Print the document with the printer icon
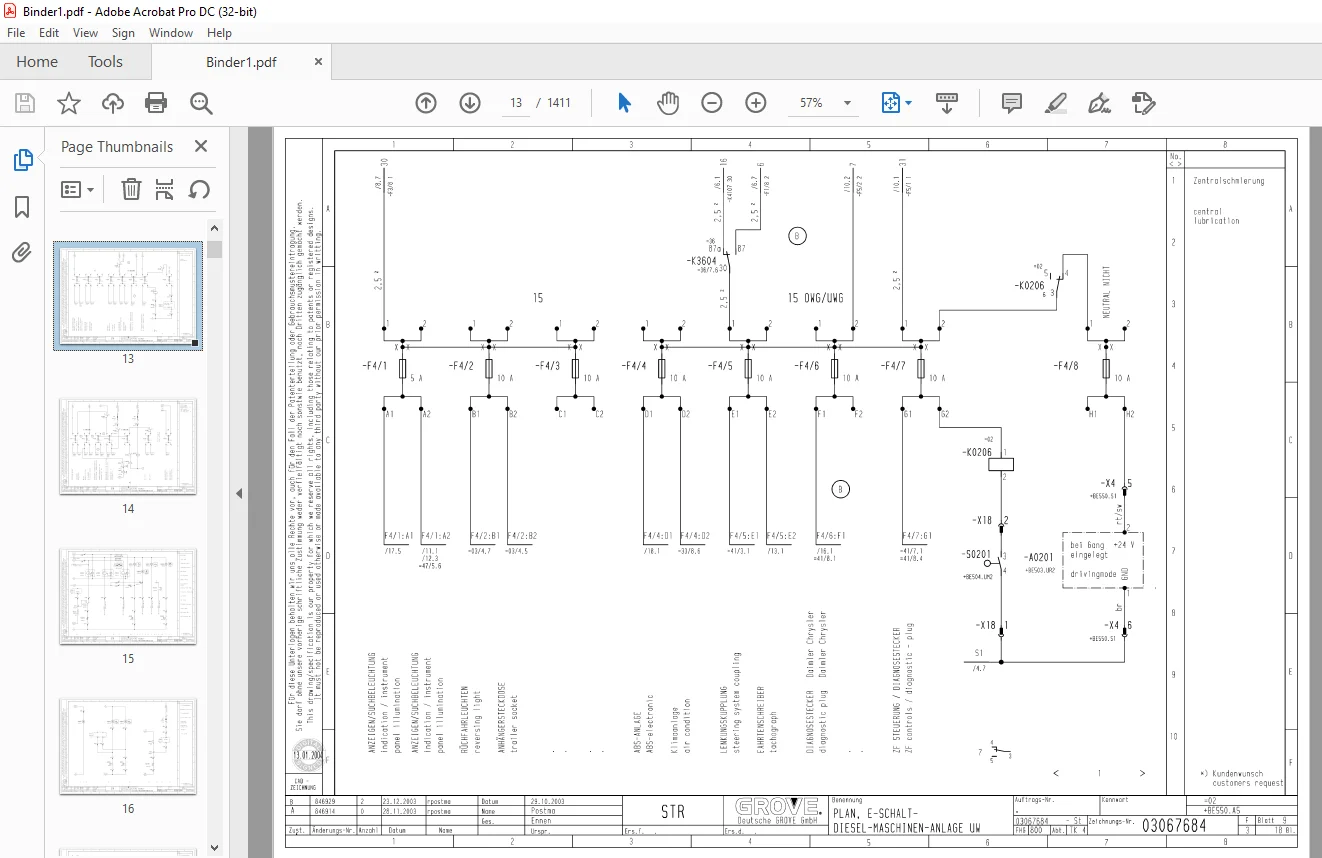Screen dimensions: 1322x858 click(156, 103)
